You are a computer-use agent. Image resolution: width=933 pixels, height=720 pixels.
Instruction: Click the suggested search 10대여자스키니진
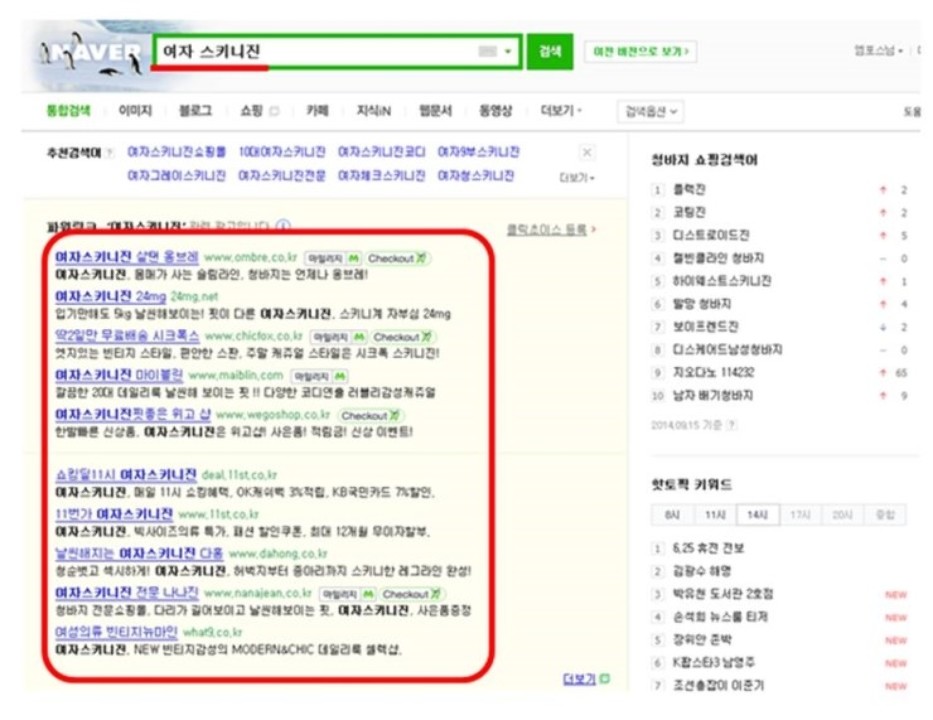[x=282, y=152]
